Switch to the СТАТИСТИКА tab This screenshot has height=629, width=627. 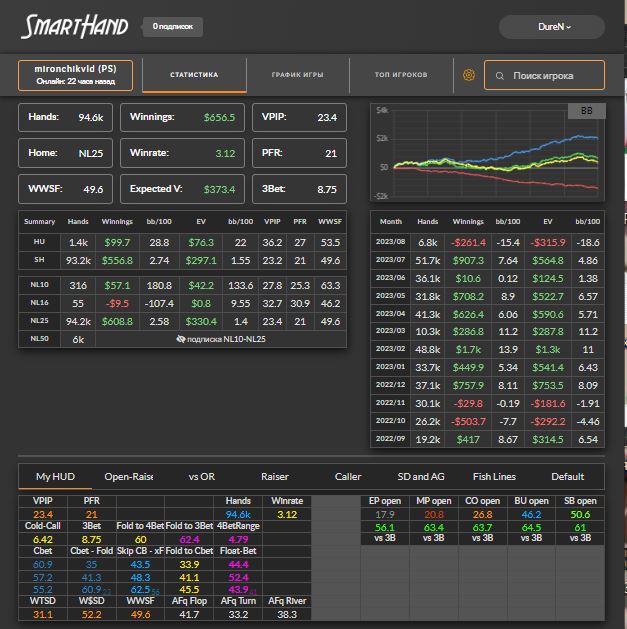click(194, 75)
